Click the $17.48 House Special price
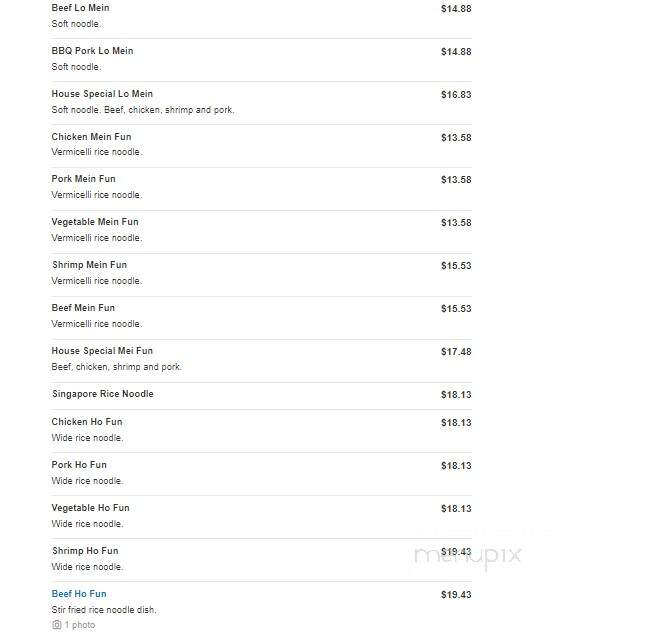This screenshot has width=647, height=638. click(456, 352)
